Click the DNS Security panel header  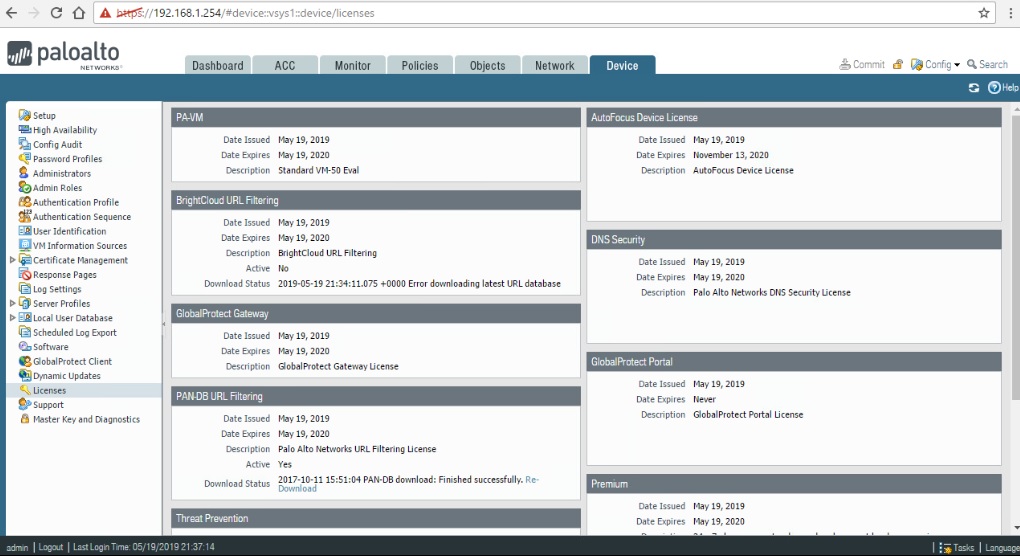[x=794, y=239]
